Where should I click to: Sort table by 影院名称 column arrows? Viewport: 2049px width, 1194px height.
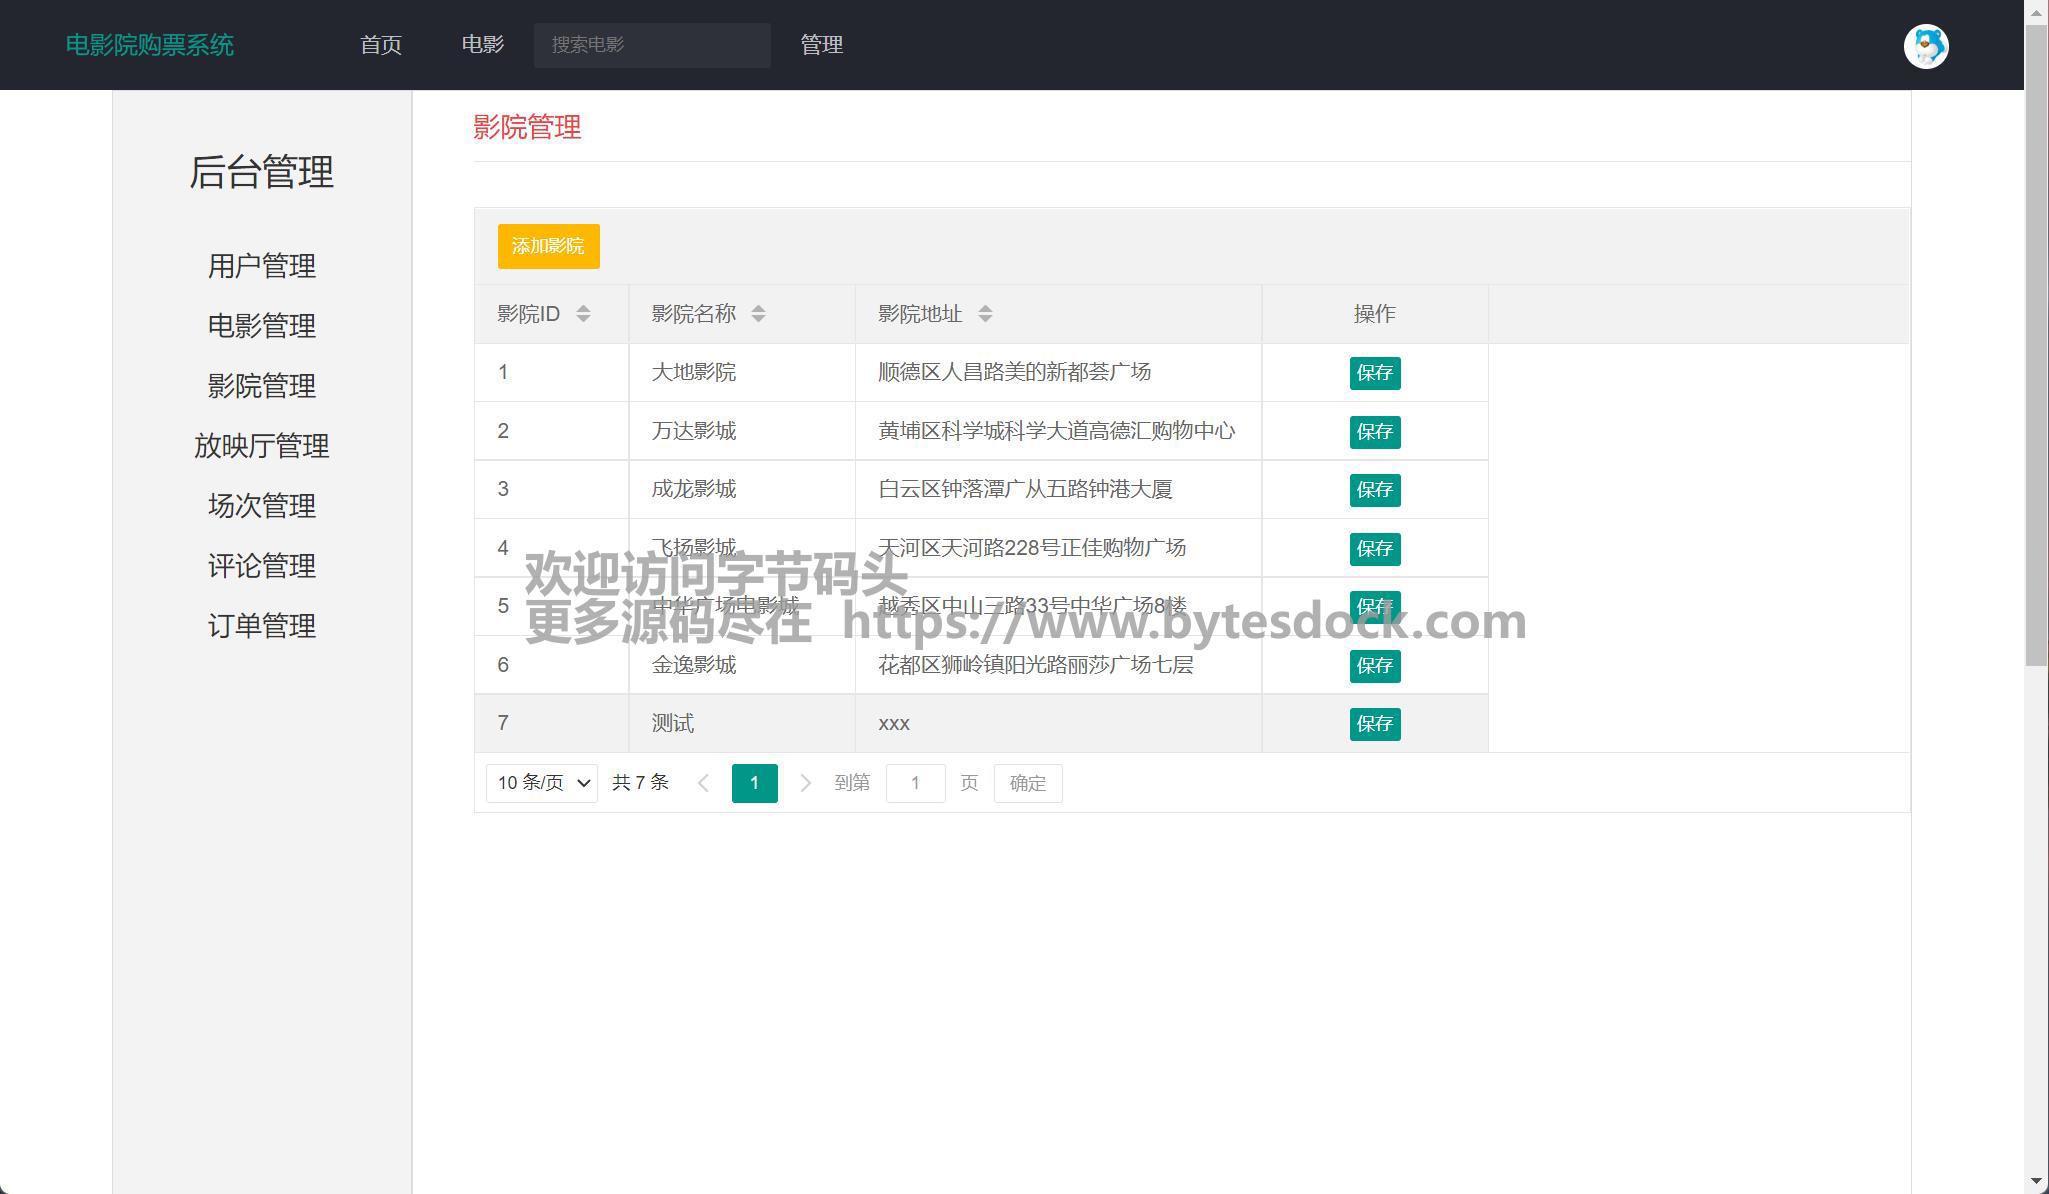[x=758, y=314]
